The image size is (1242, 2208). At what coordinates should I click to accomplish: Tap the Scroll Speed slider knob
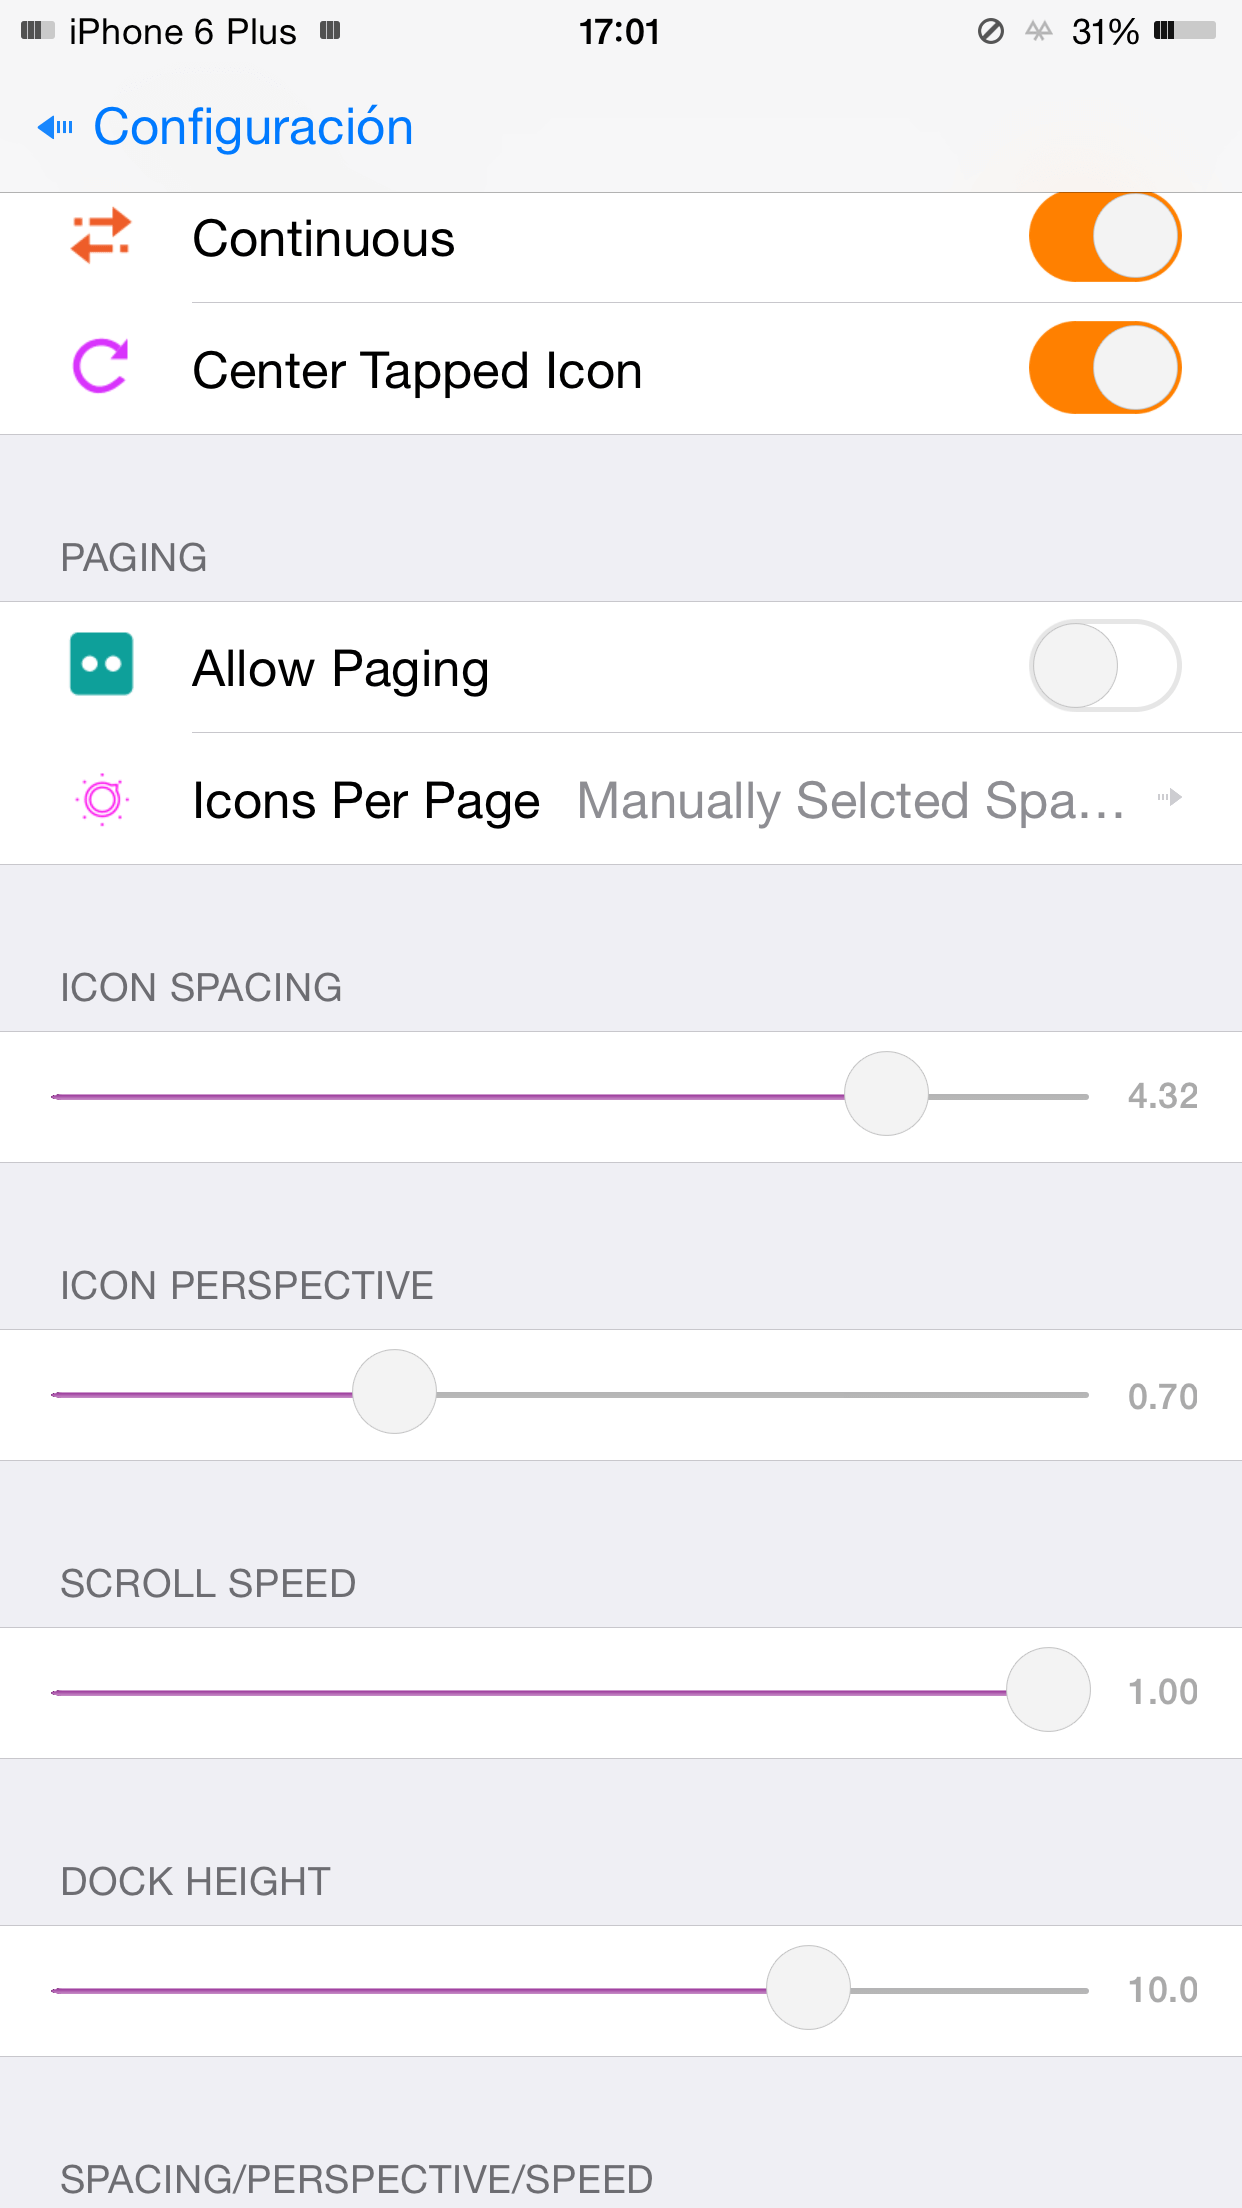point(1048,1690)
